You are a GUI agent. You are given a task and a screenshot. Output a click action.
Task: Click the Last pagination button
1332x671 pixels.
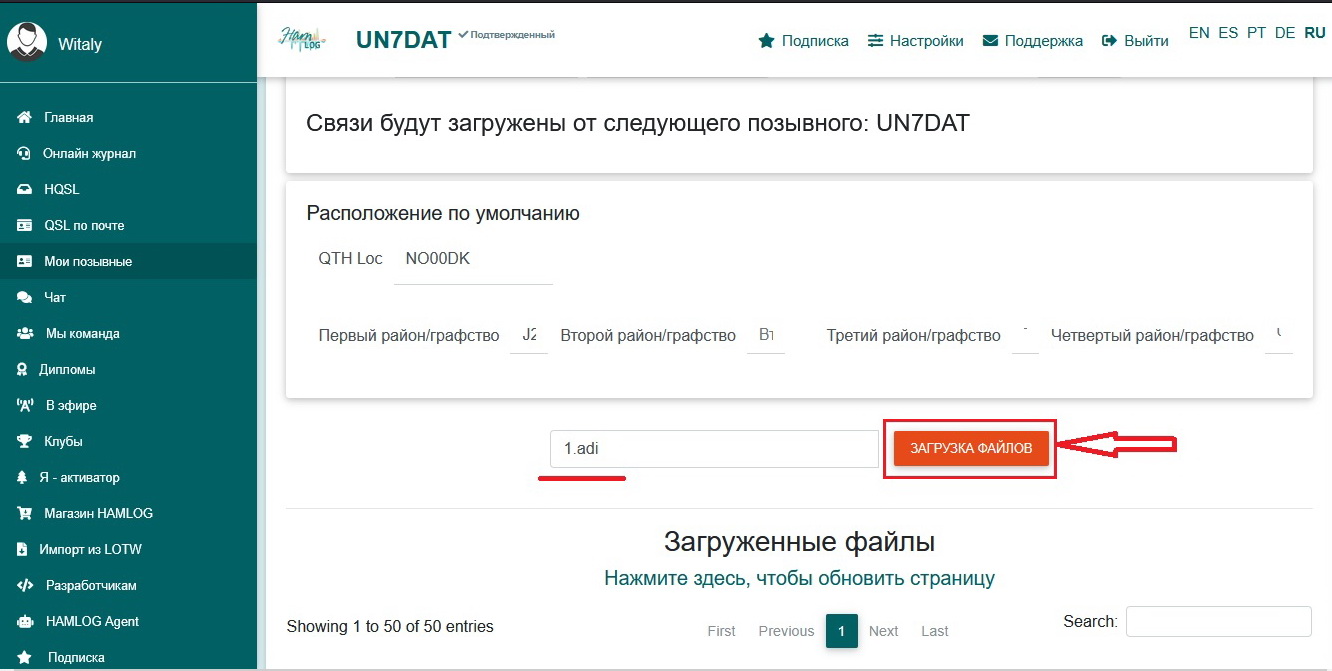(x=935, y=631)
